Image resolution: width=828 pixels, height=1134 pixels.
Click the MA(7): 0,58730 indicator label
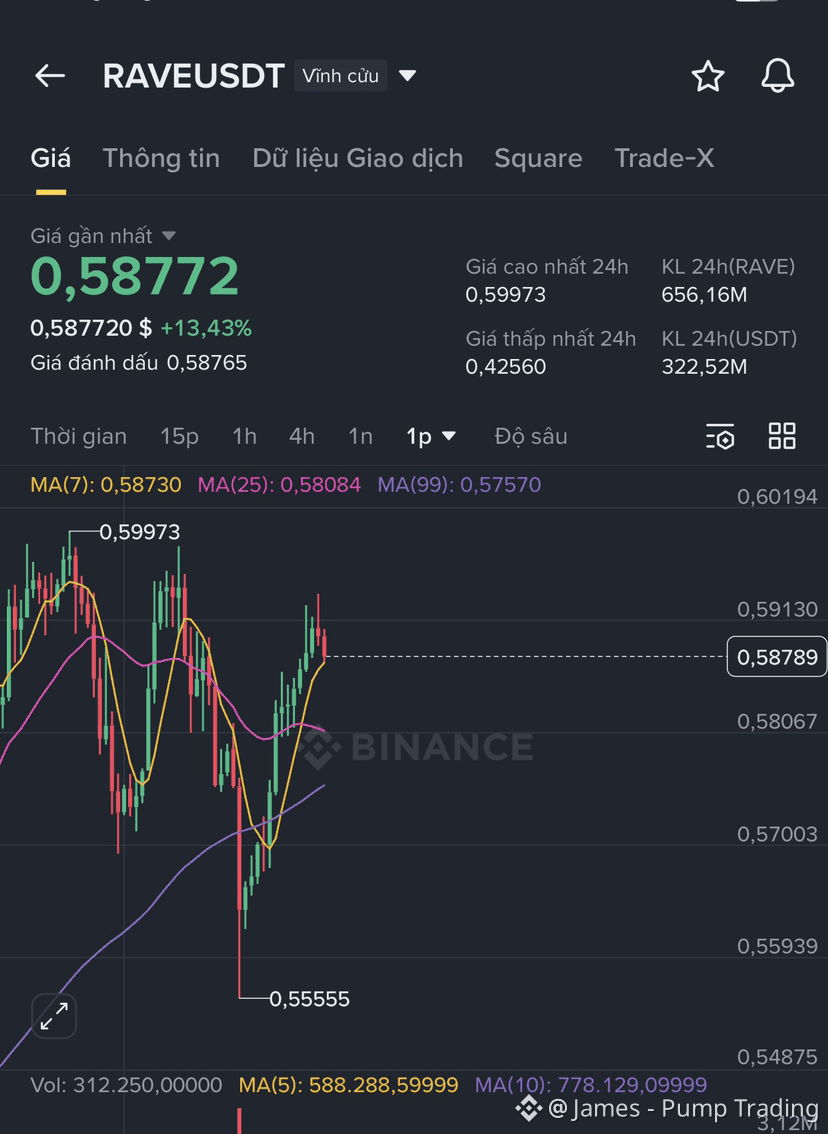coord(106,485)
